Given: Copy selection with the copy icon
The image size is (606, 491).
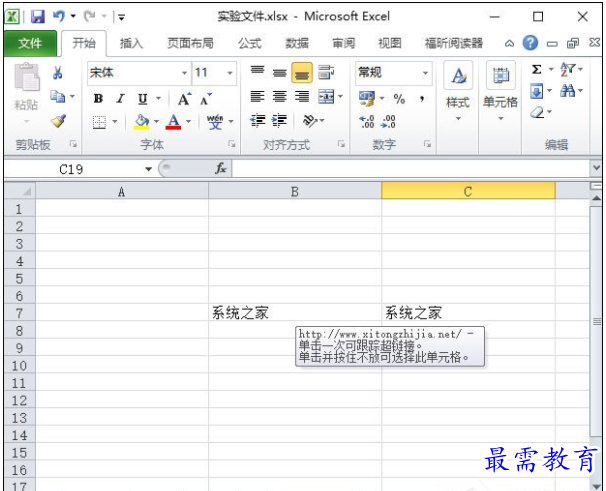Looking at the screenshot, I should click(58, 96).
